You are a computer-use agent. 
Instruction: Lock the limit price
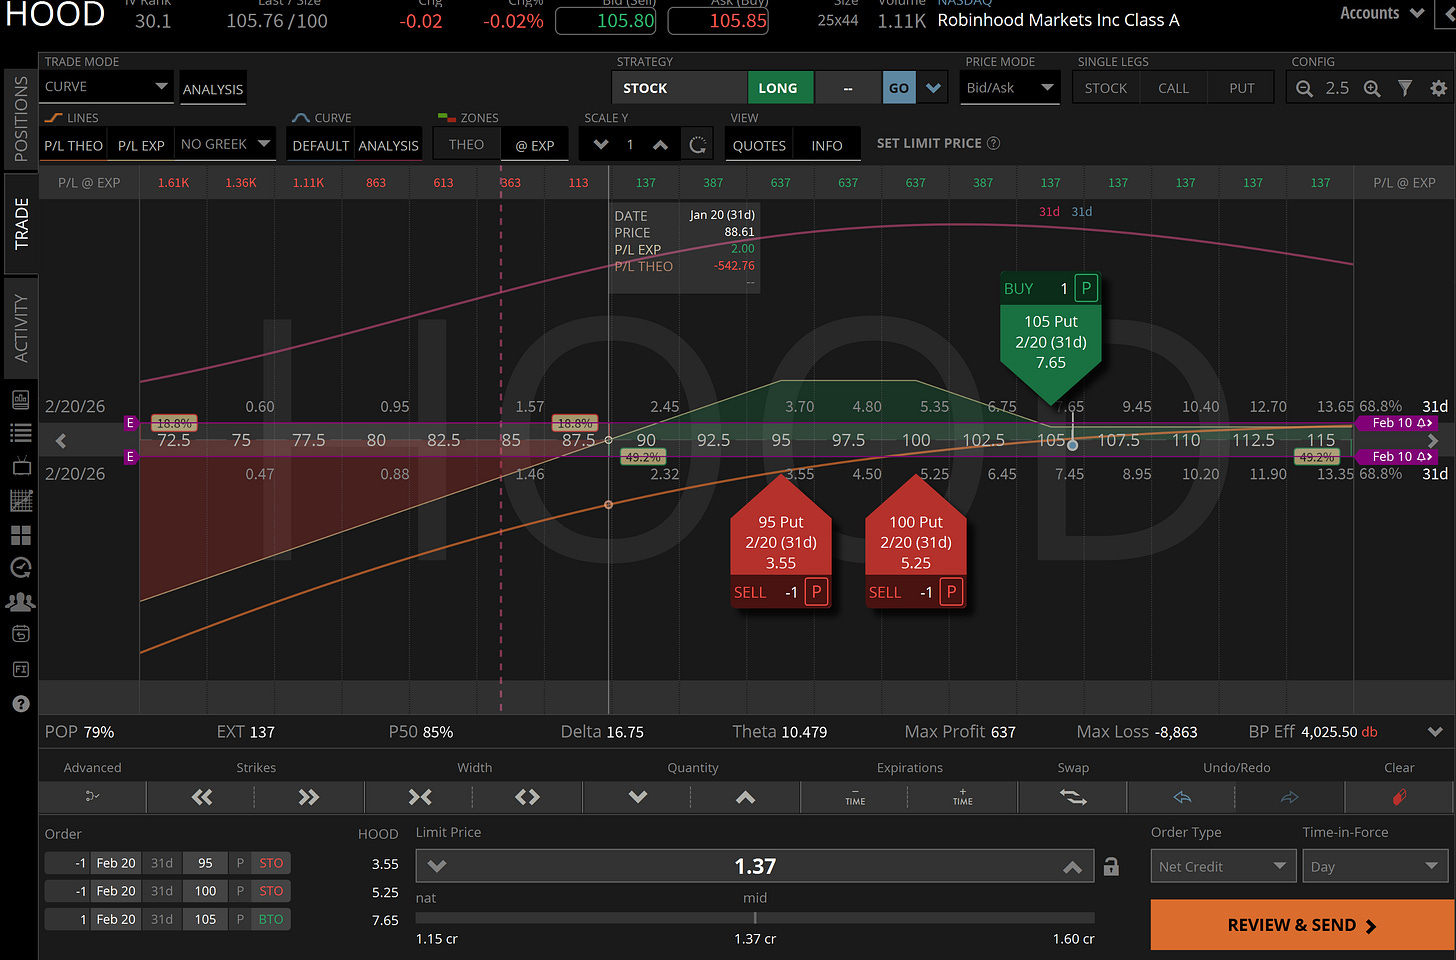click(x=1111, y=867)
